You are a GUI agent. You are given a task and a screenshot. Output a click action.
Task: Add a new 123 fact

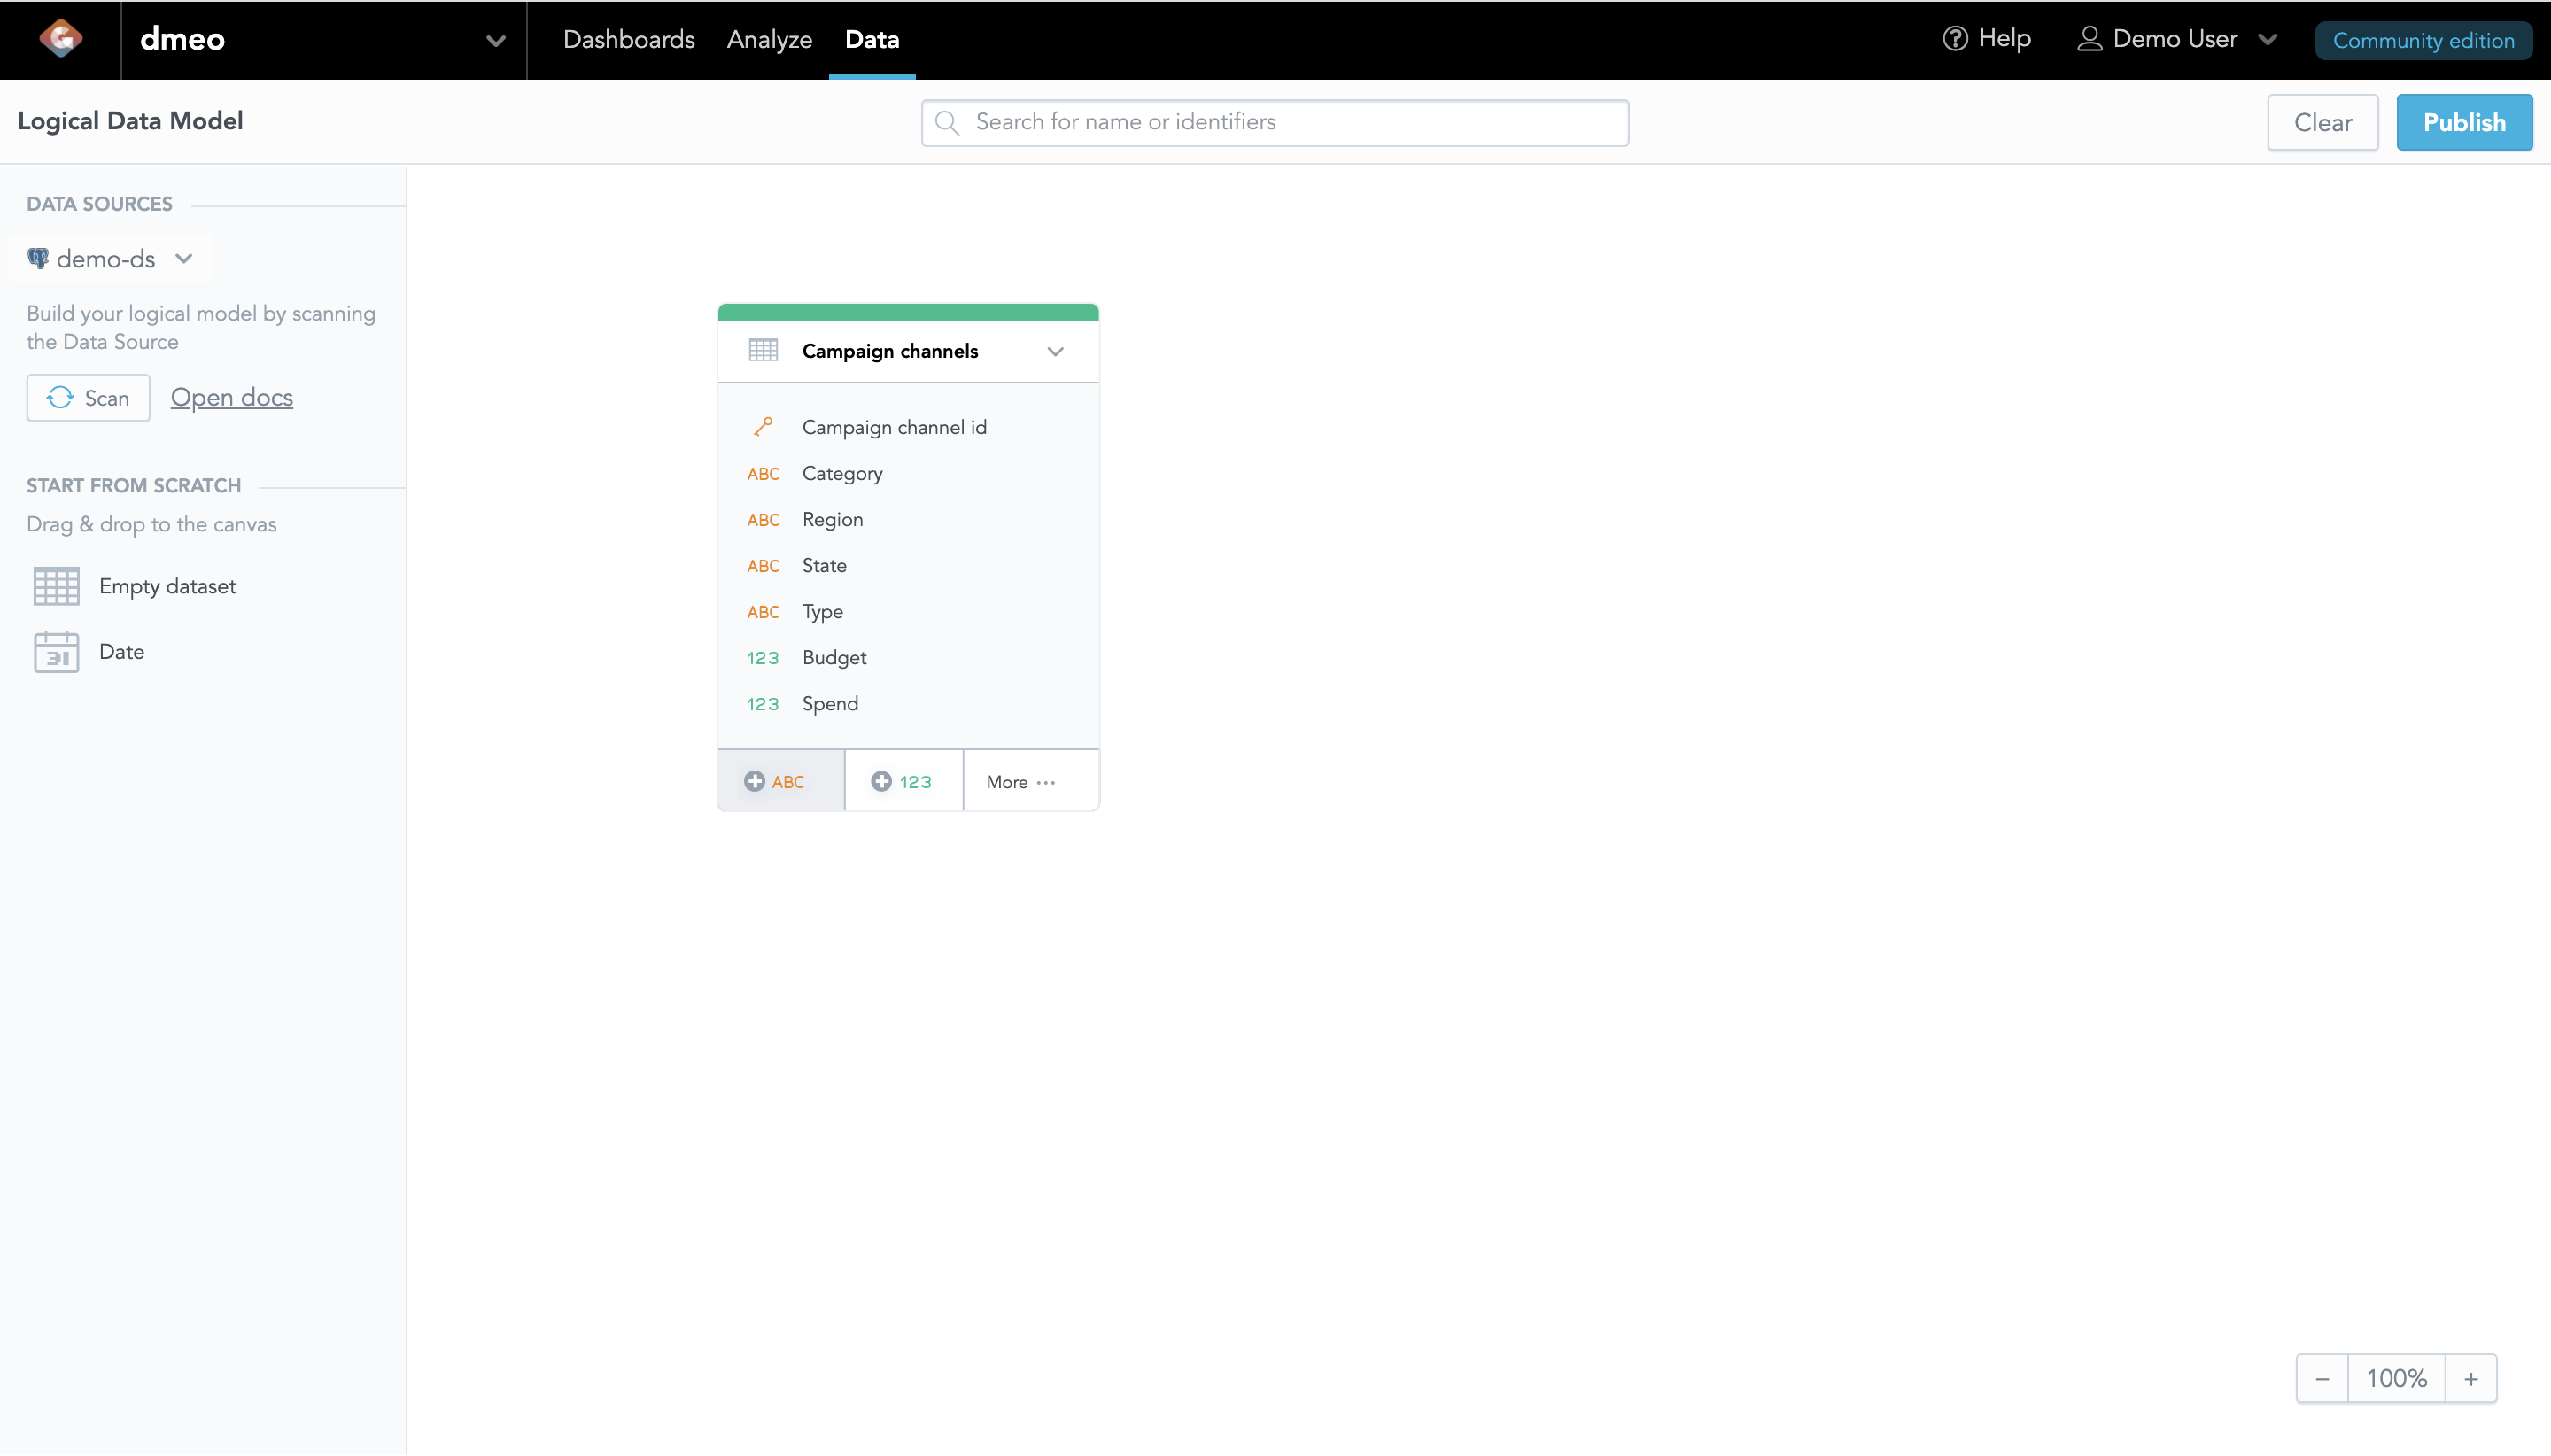(903, 781)
